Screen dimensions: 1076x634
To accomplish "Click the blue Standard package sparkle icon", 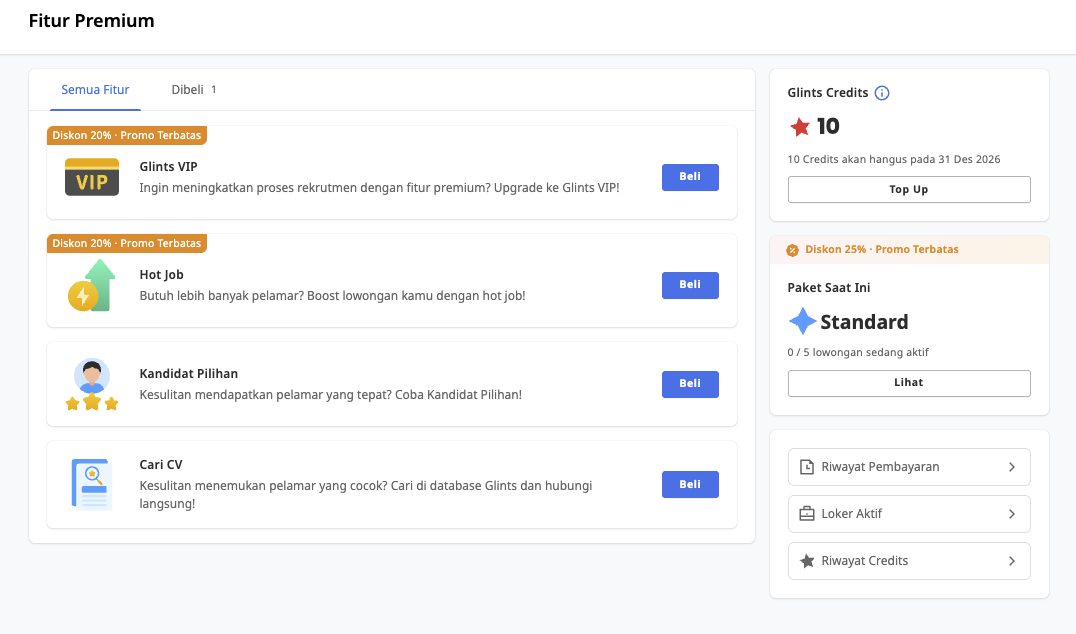I will (802, 321).
